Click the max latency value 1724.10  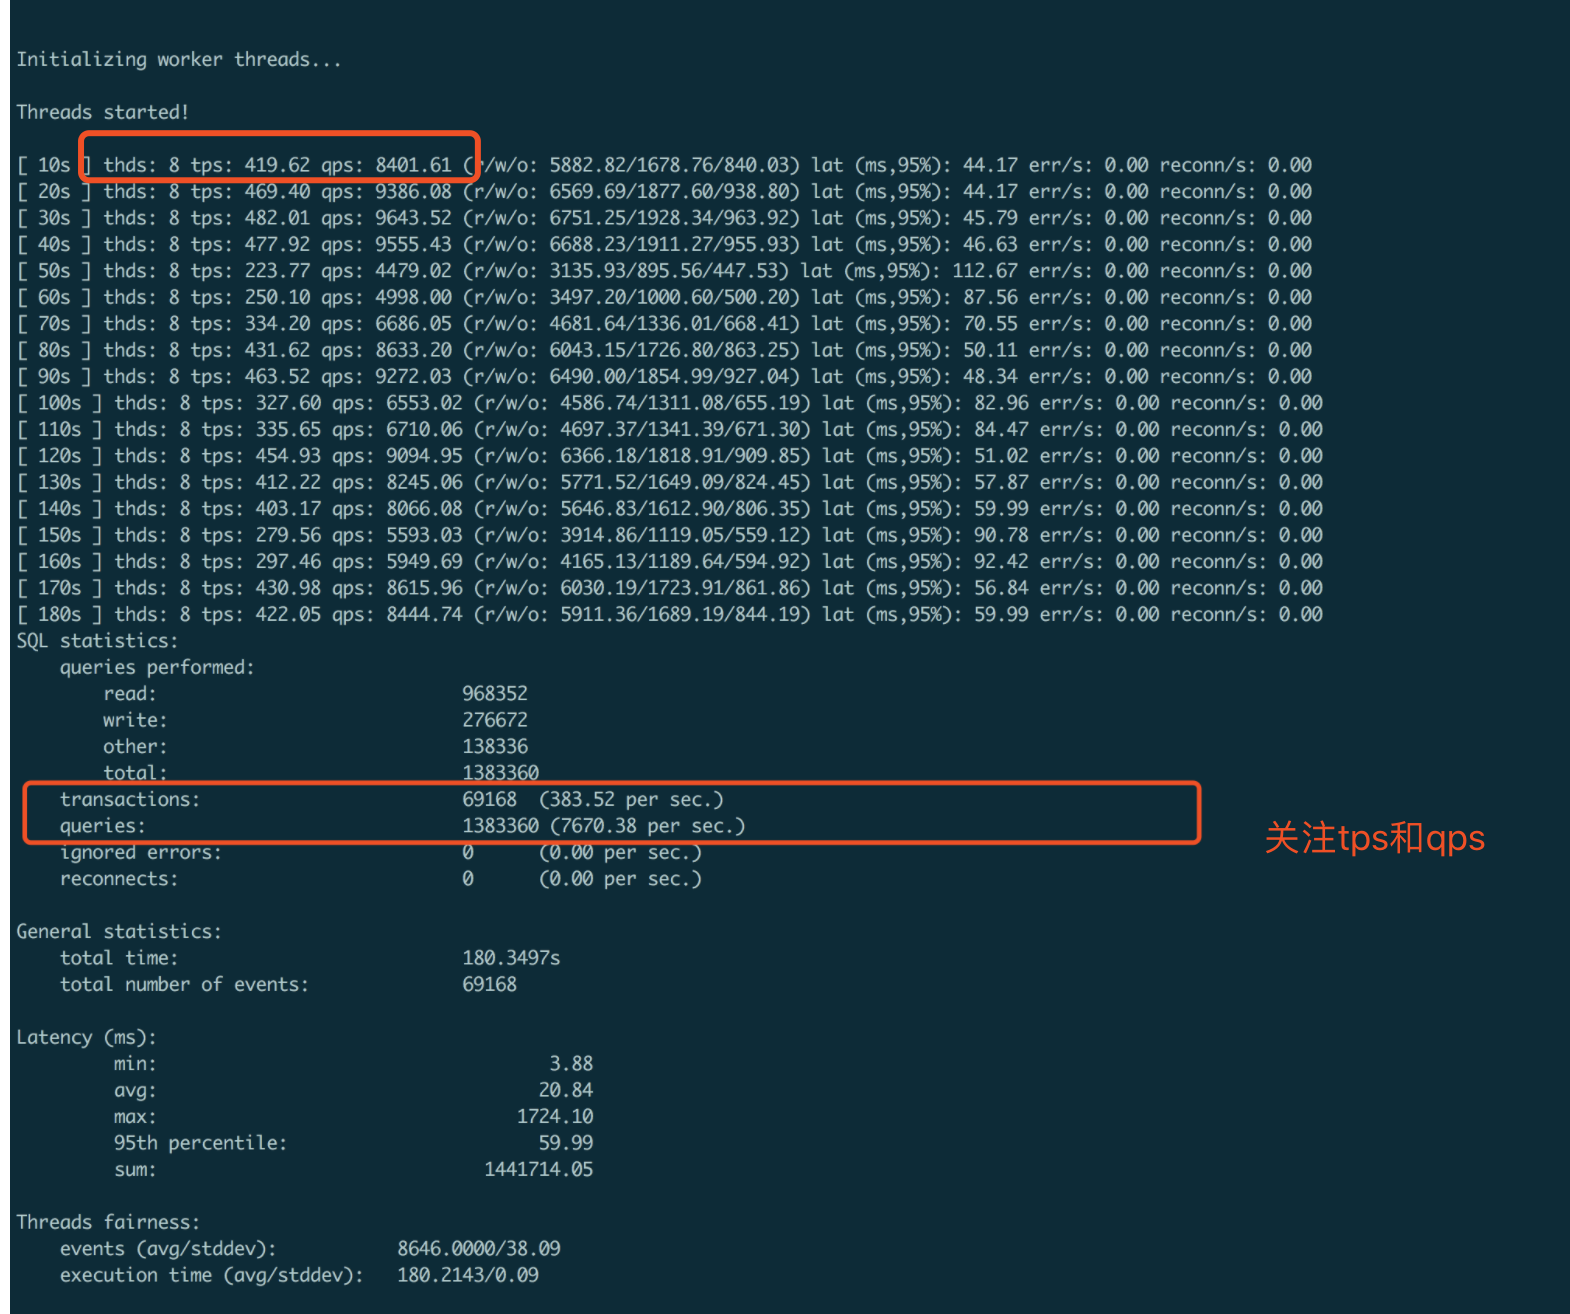554,1117
